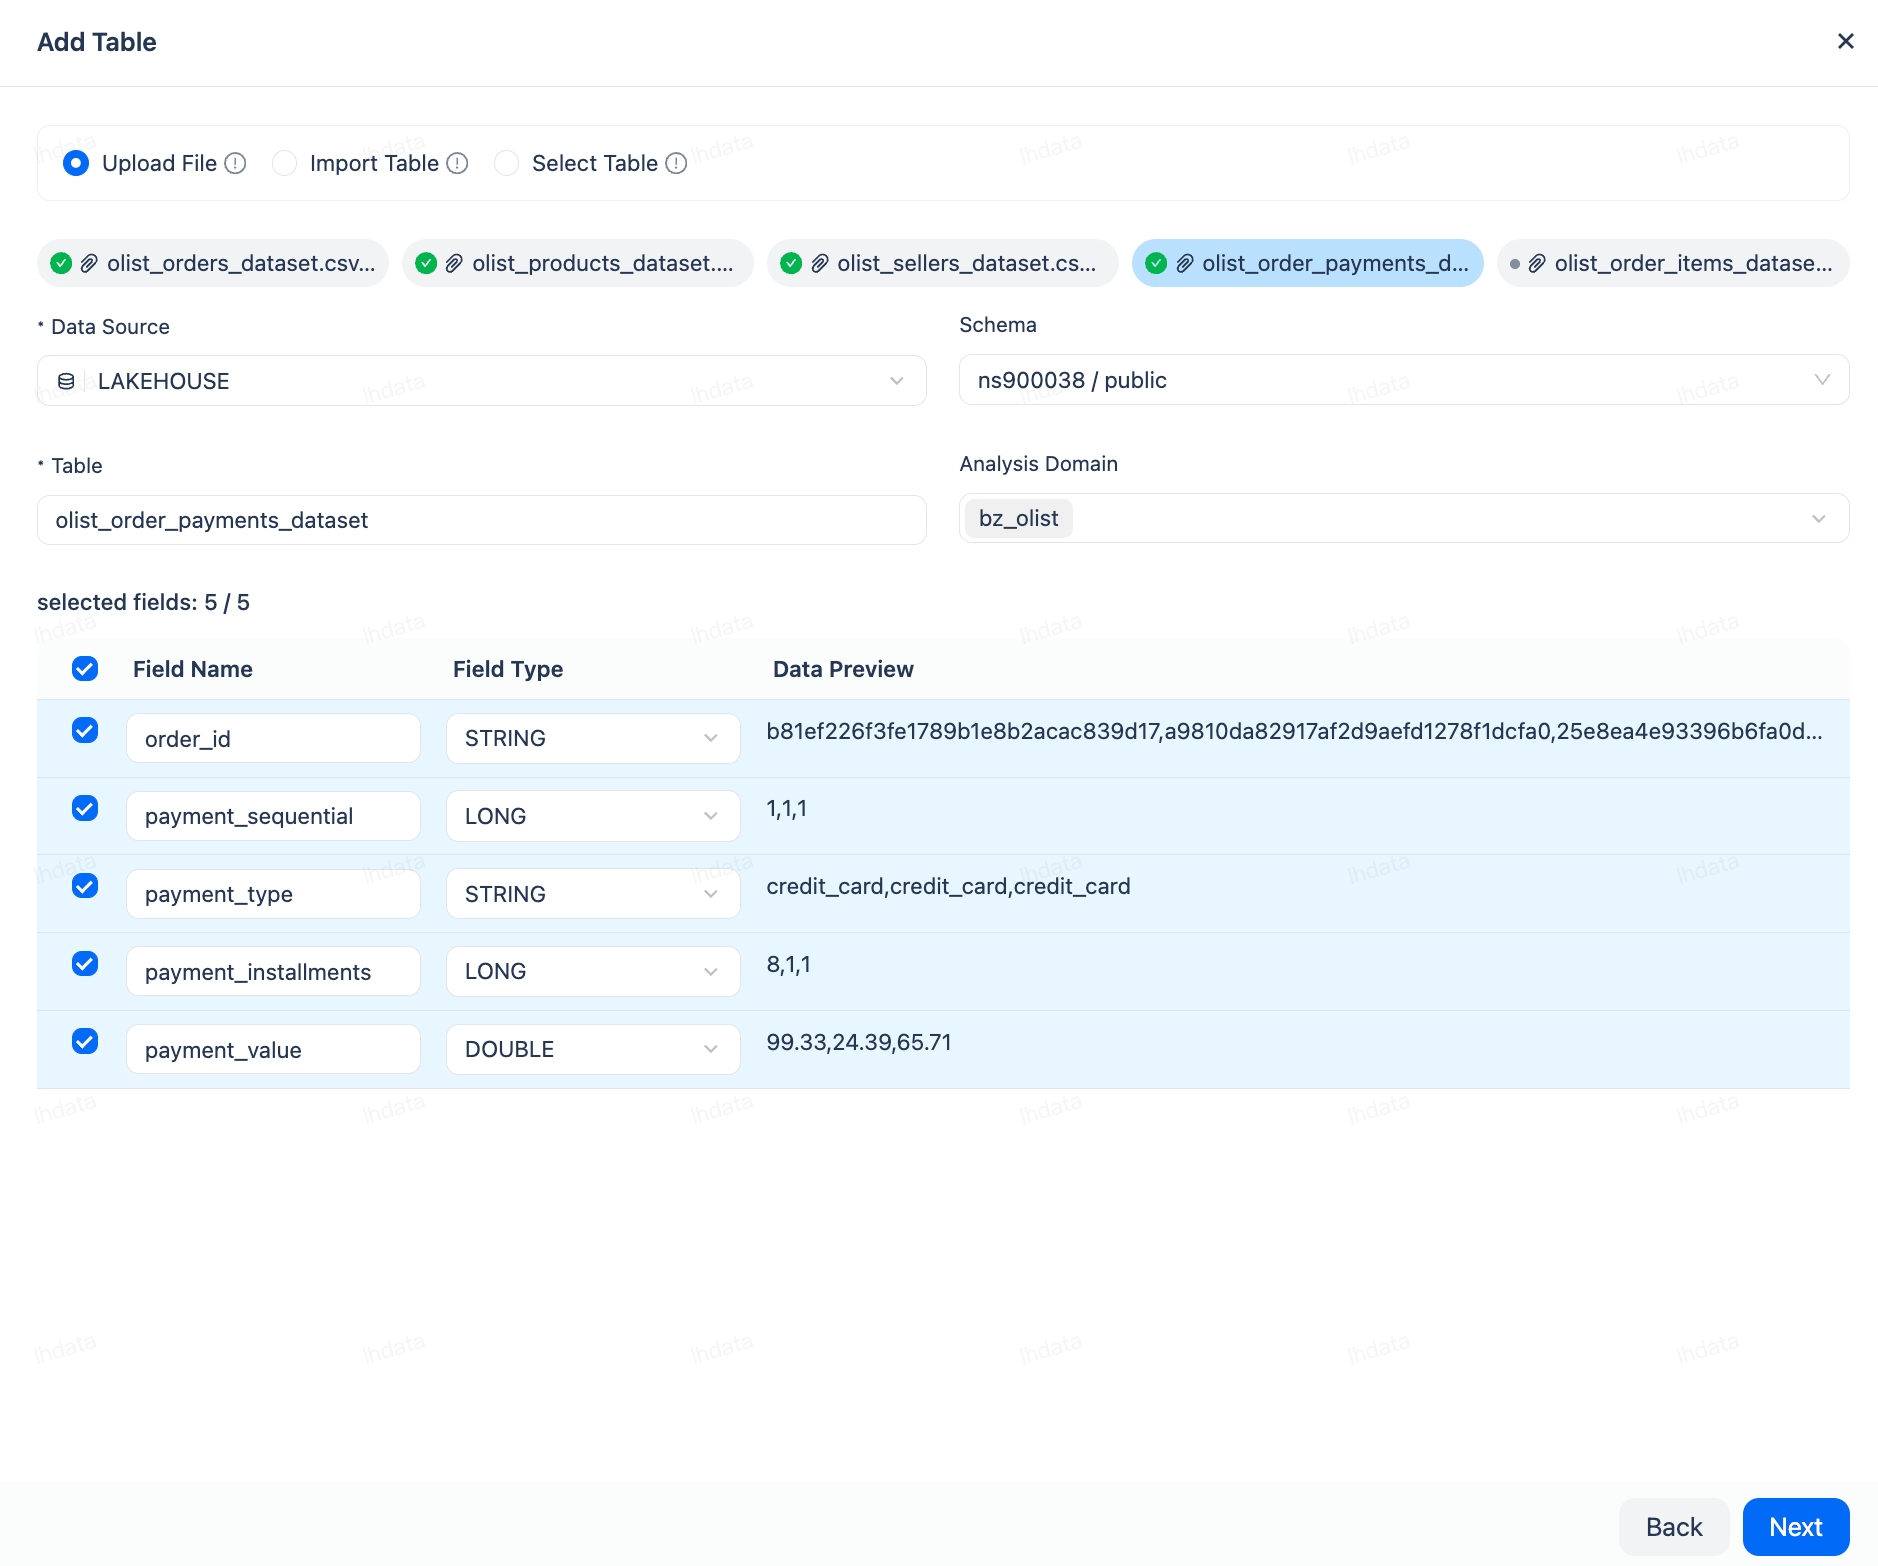Viewport: 1878px width, 1566px height.
Task: Click the info icon beside Select Table
Action: click(x=676, y=163)
